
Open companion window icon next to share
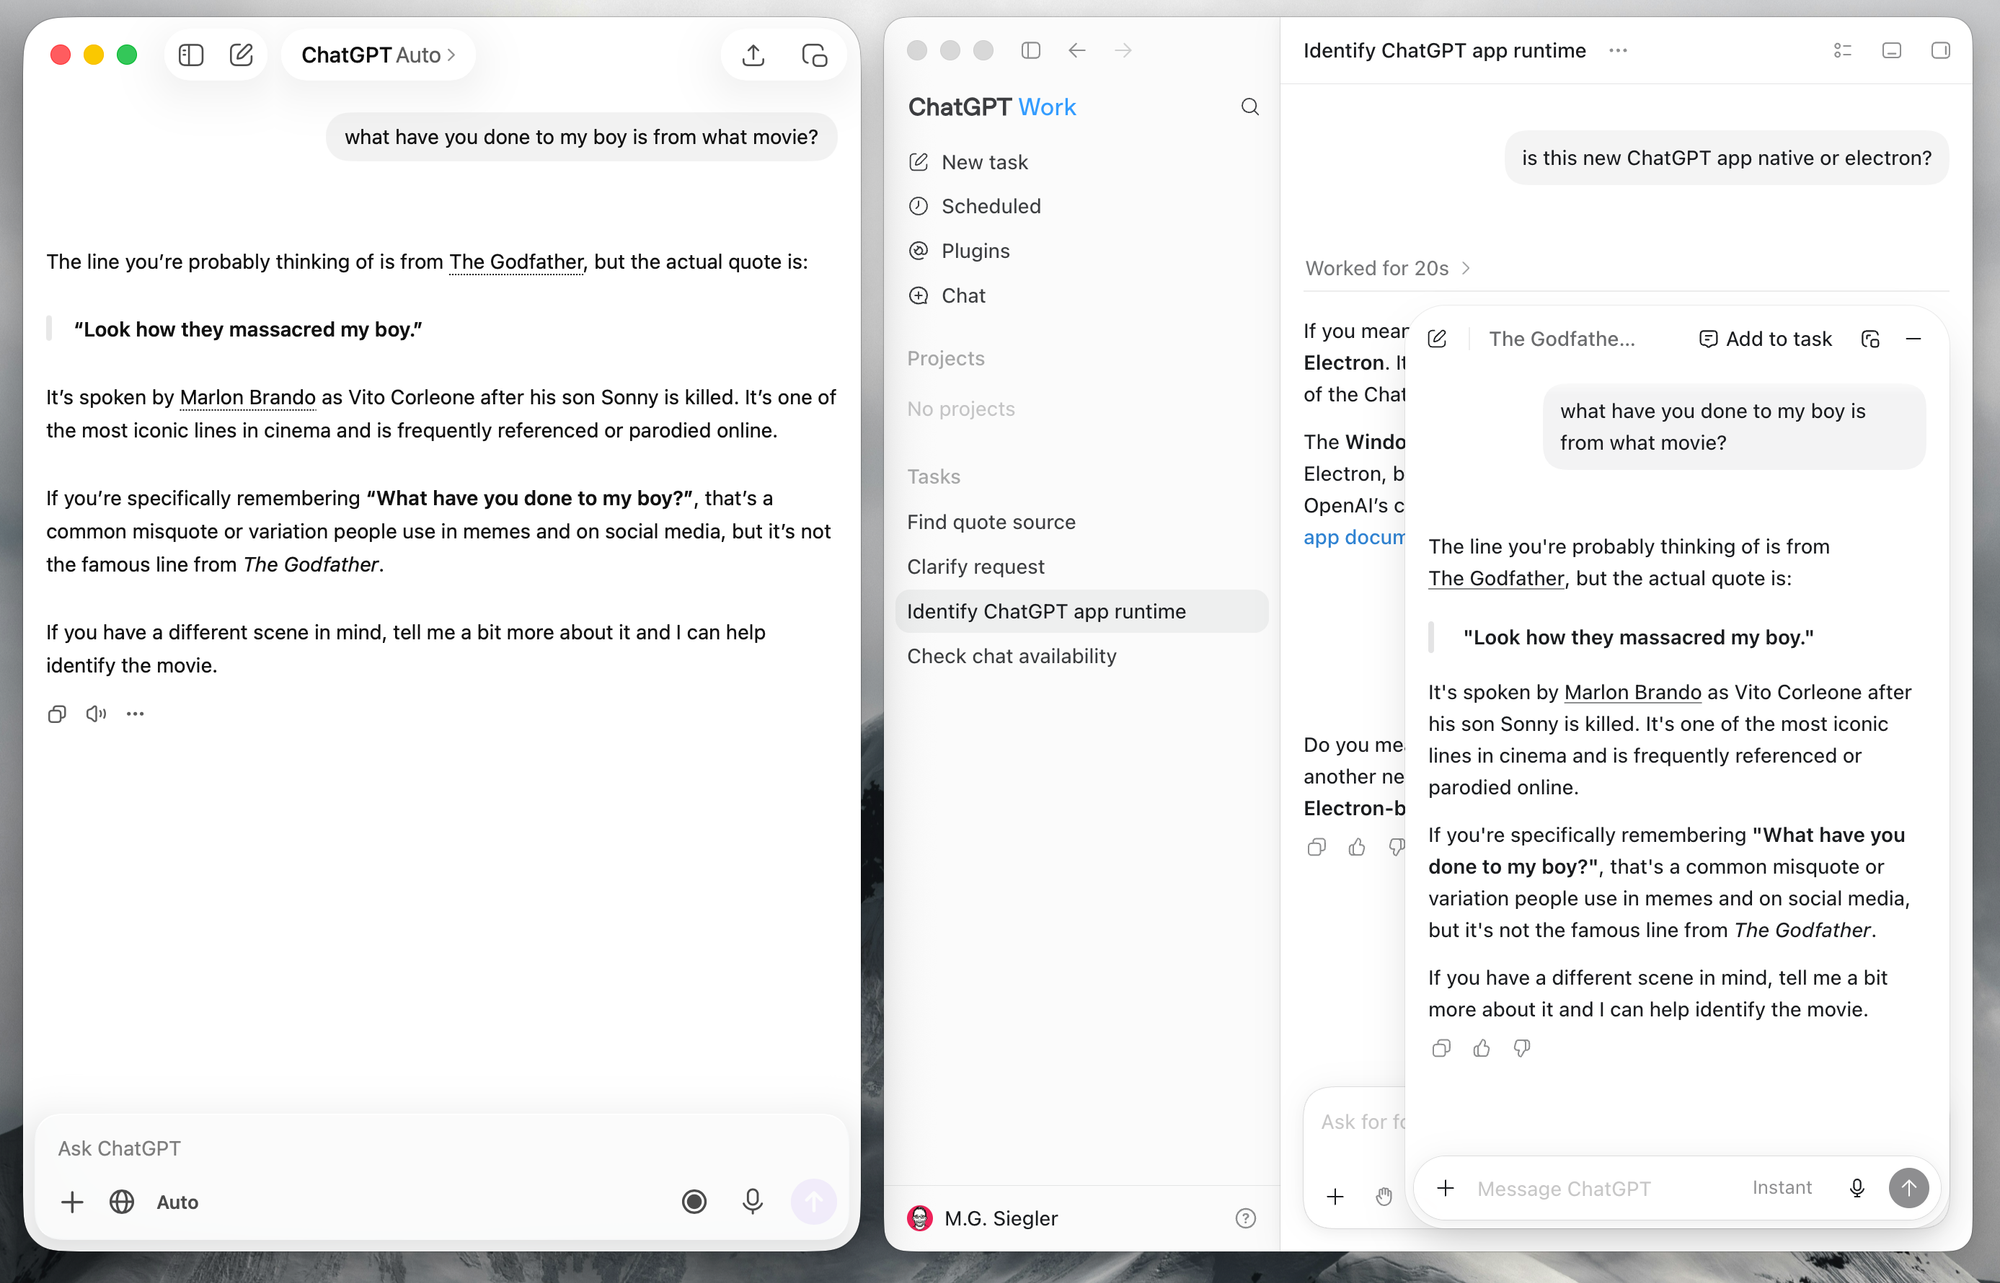pyautogui.click(x=815, y=55)
